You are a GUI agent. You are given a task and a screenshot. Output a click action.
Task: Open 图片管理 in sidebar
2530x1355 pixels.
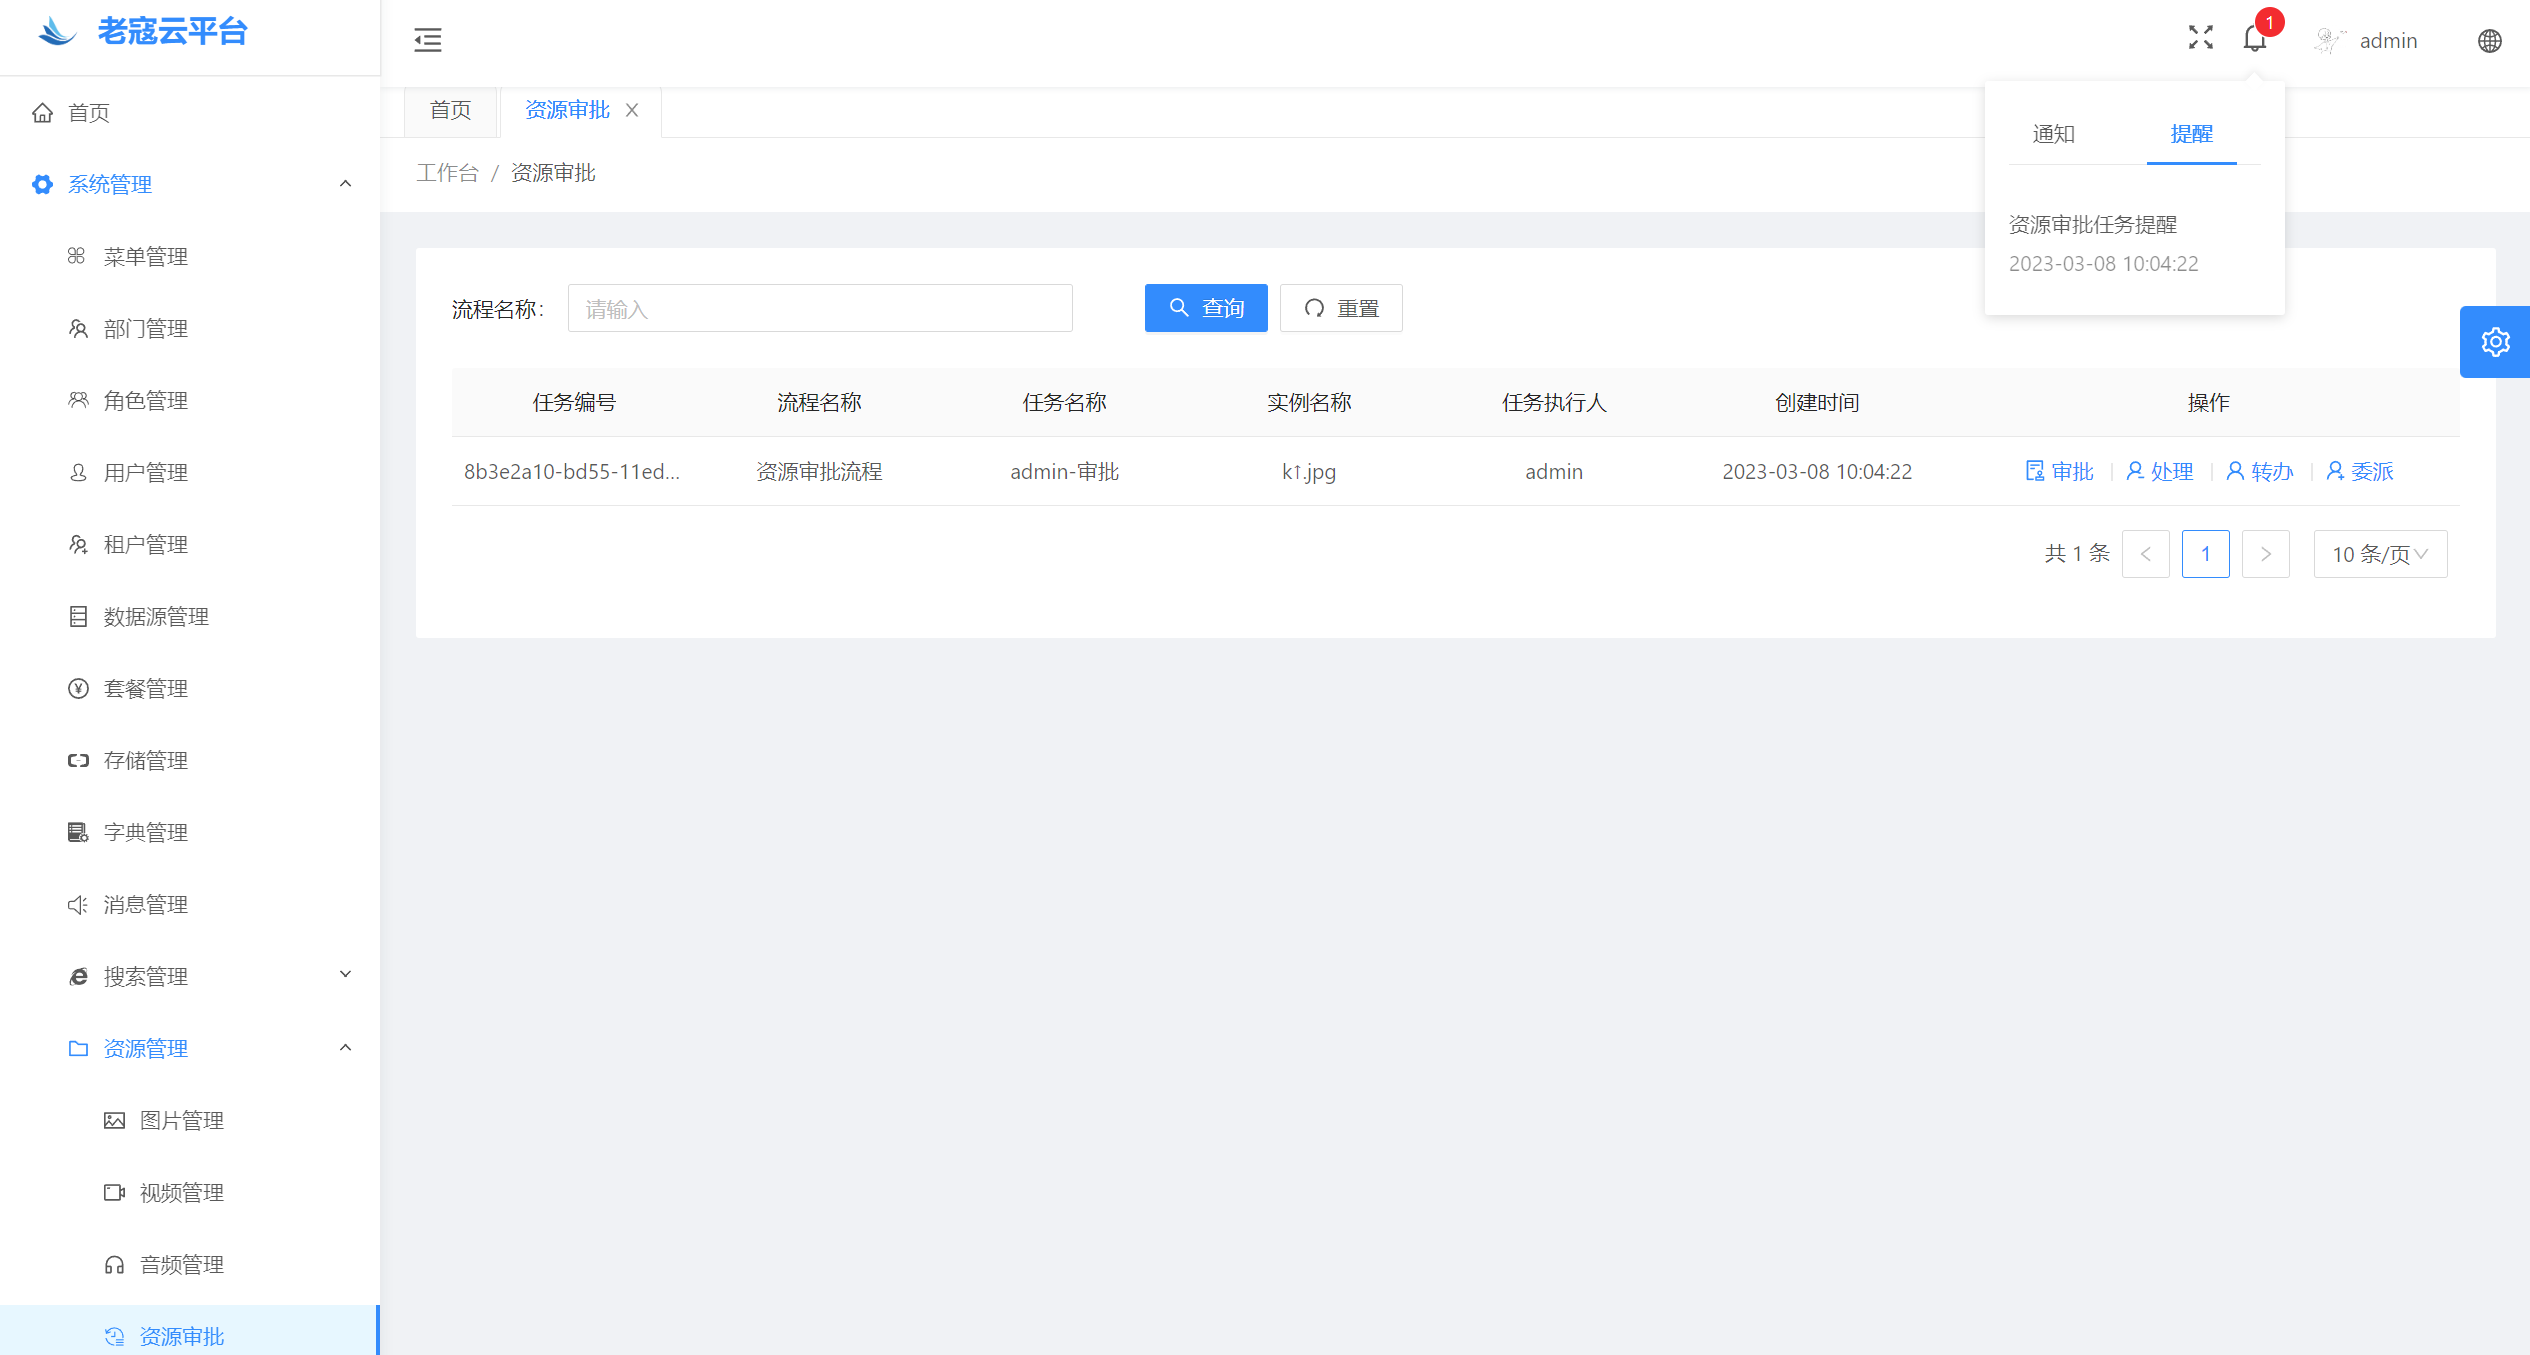182,1120
